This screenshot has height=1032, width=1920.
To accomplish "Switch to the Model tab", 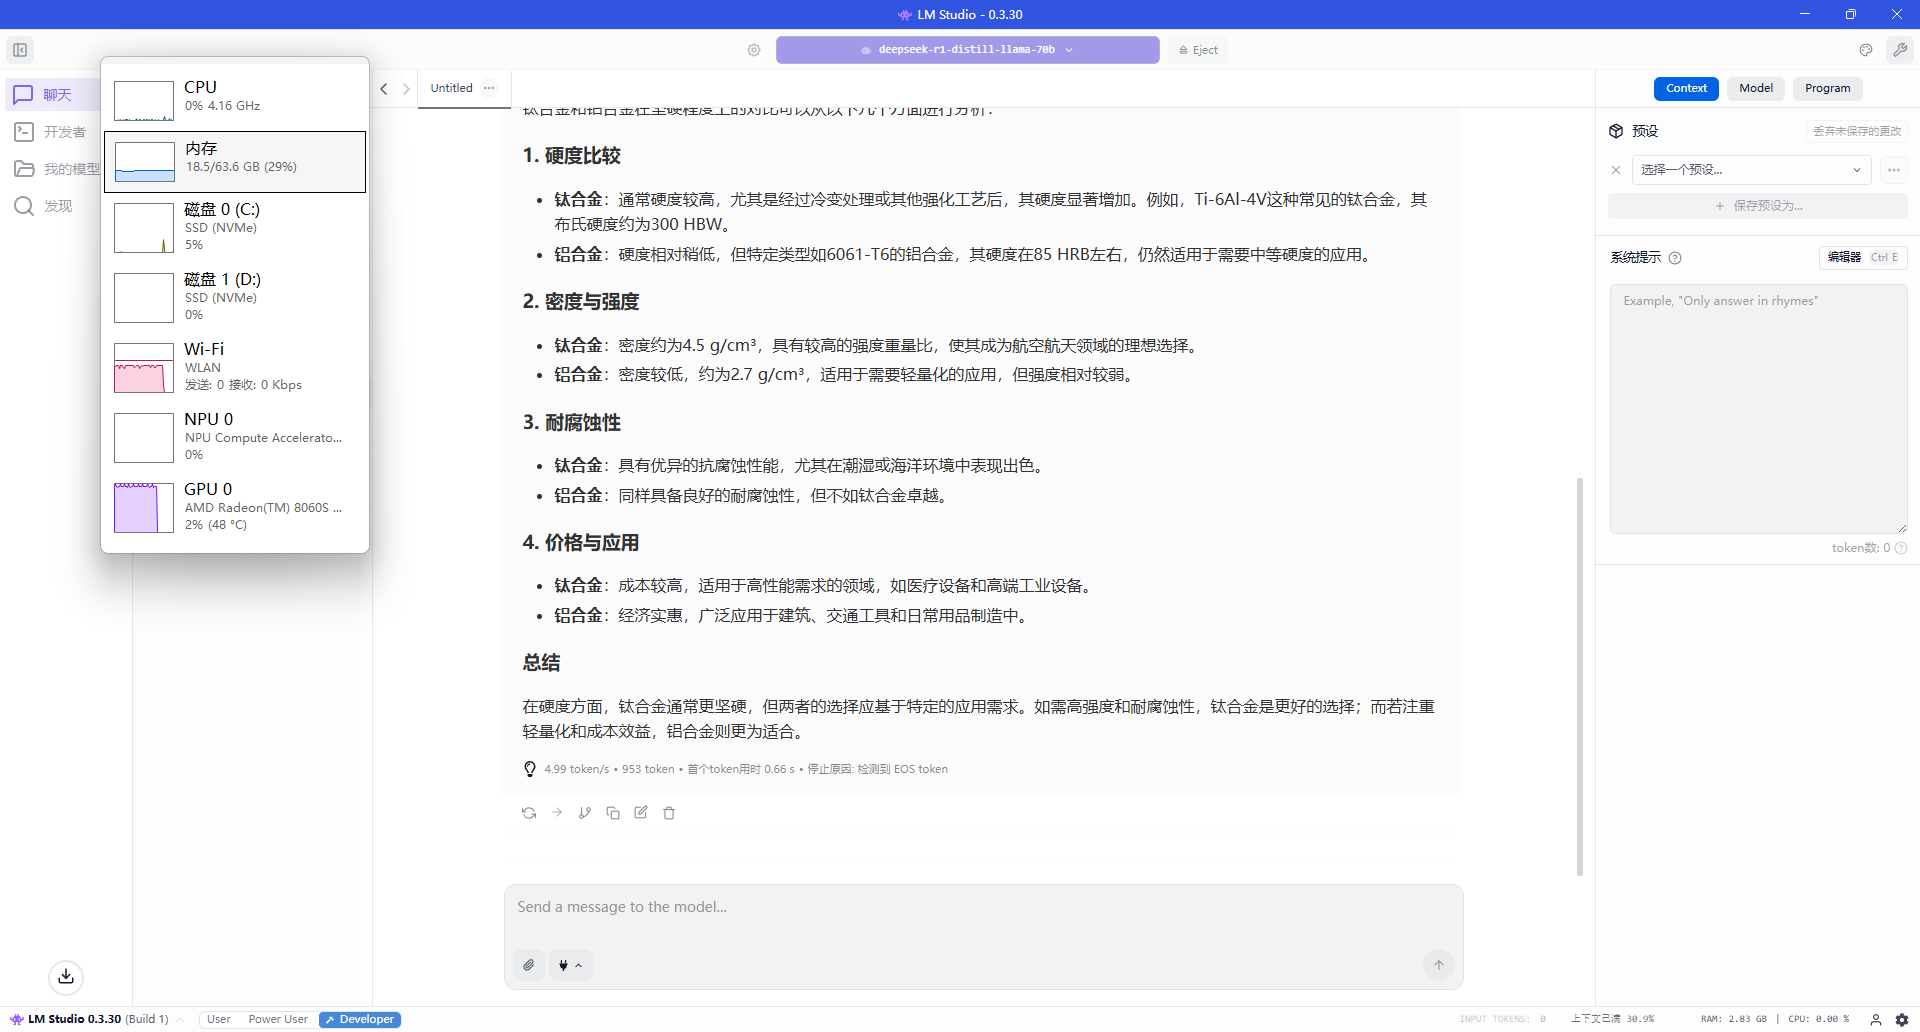I will coord(1755,88).
